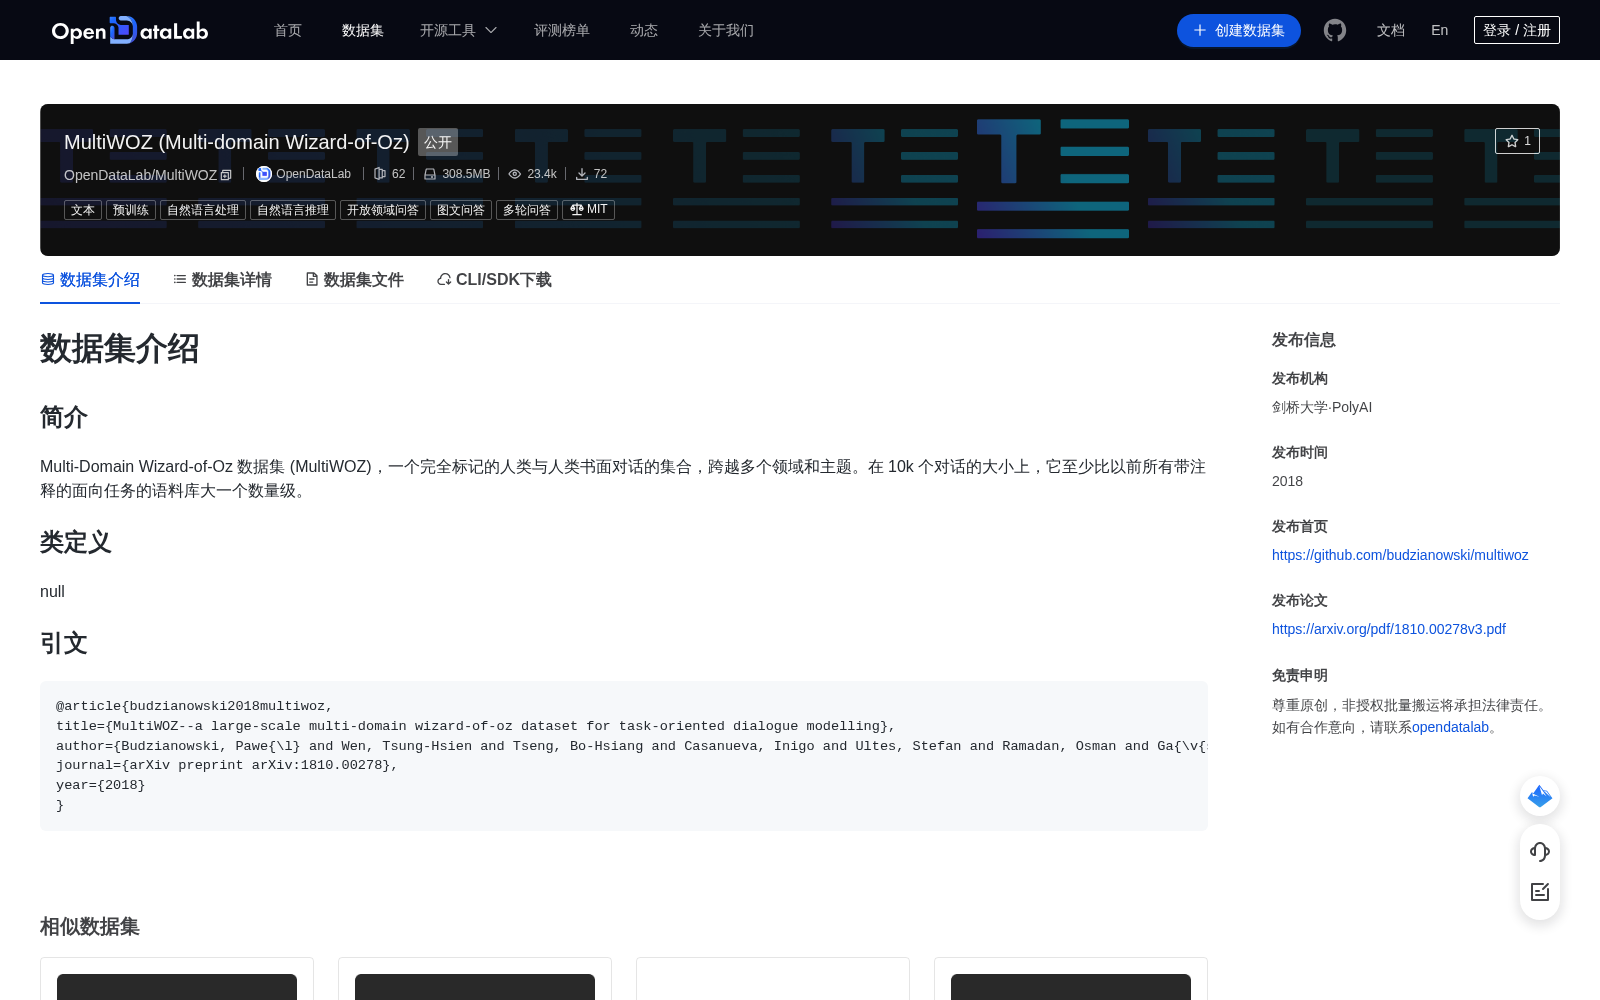
Task: Switch language with the En link
Action: click(1440, 30)
